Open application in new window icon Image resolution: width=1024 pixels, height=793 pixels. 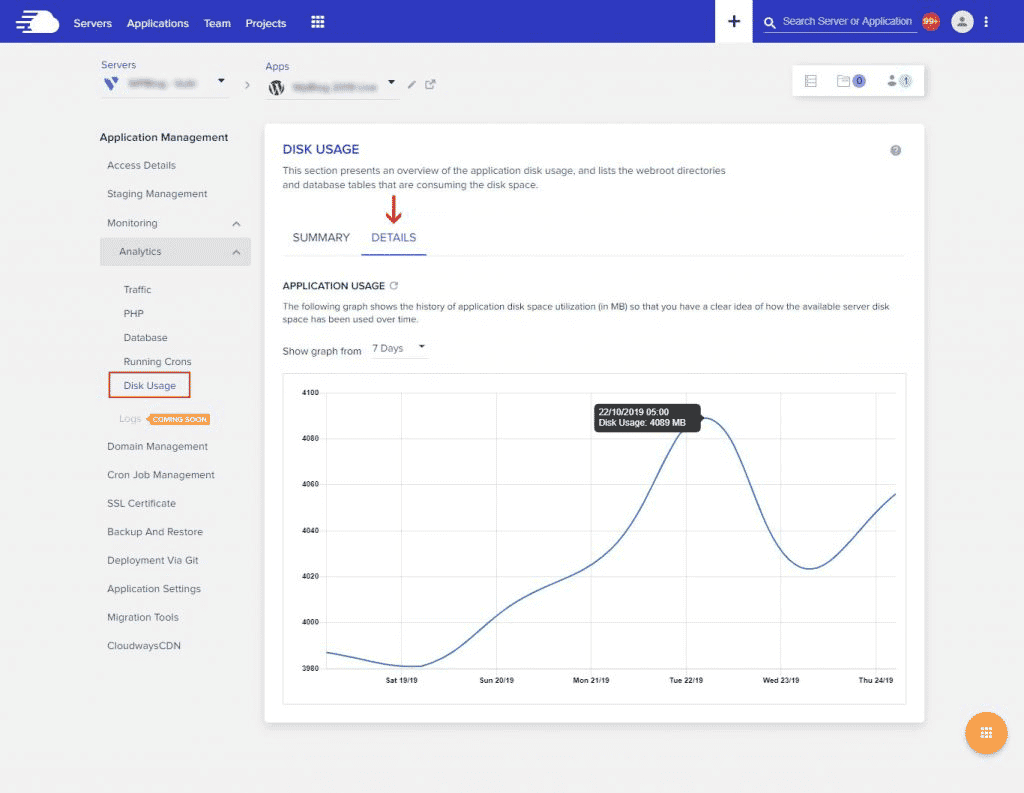pos(430,84)
